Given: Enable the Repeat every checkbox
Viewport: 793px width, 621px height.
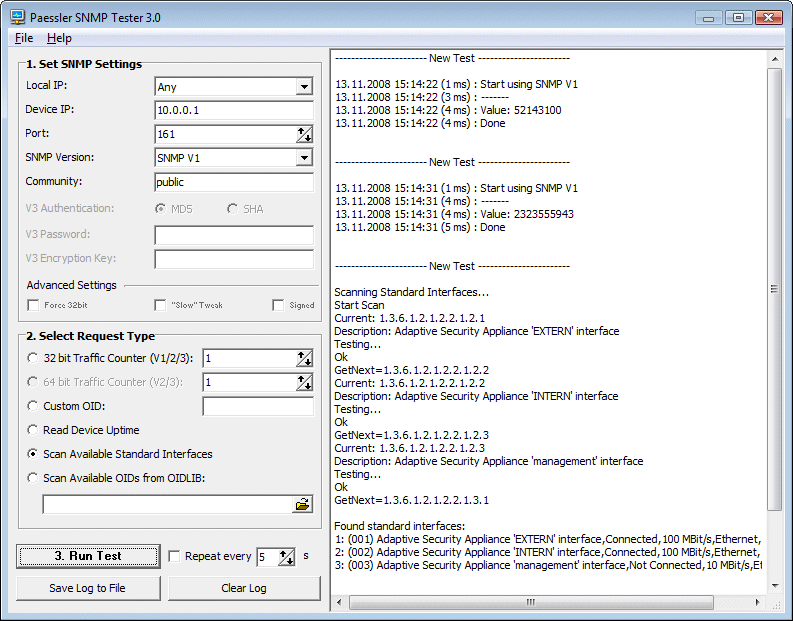Looking at the screenshot, I should tap(175, 557).
